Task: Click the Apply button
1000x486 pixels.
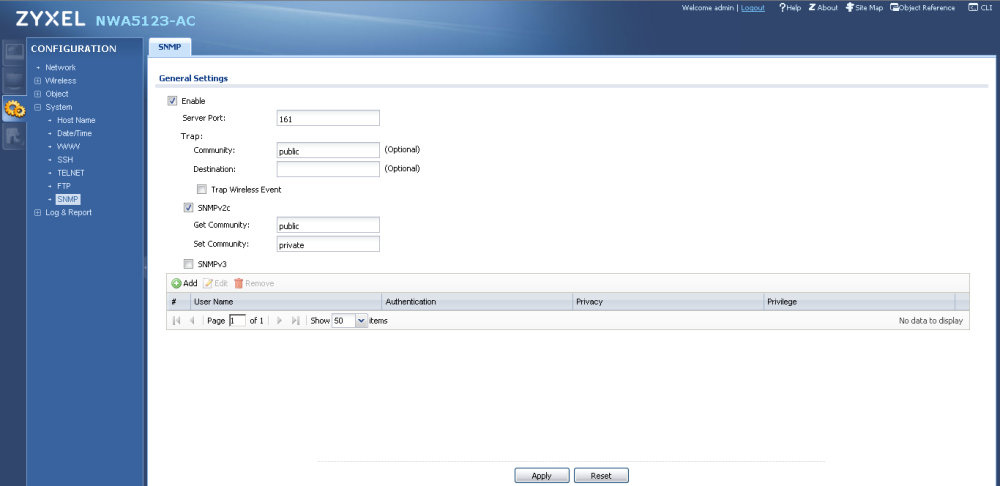Action: tap(541, 475)
